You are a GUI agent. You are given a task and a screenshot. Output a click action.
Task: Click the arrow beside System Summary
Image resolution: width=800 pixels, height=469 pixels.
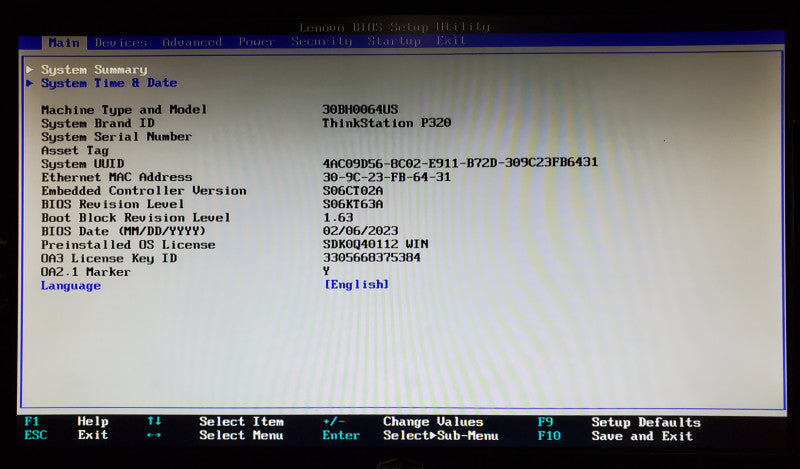click(30, 69)
